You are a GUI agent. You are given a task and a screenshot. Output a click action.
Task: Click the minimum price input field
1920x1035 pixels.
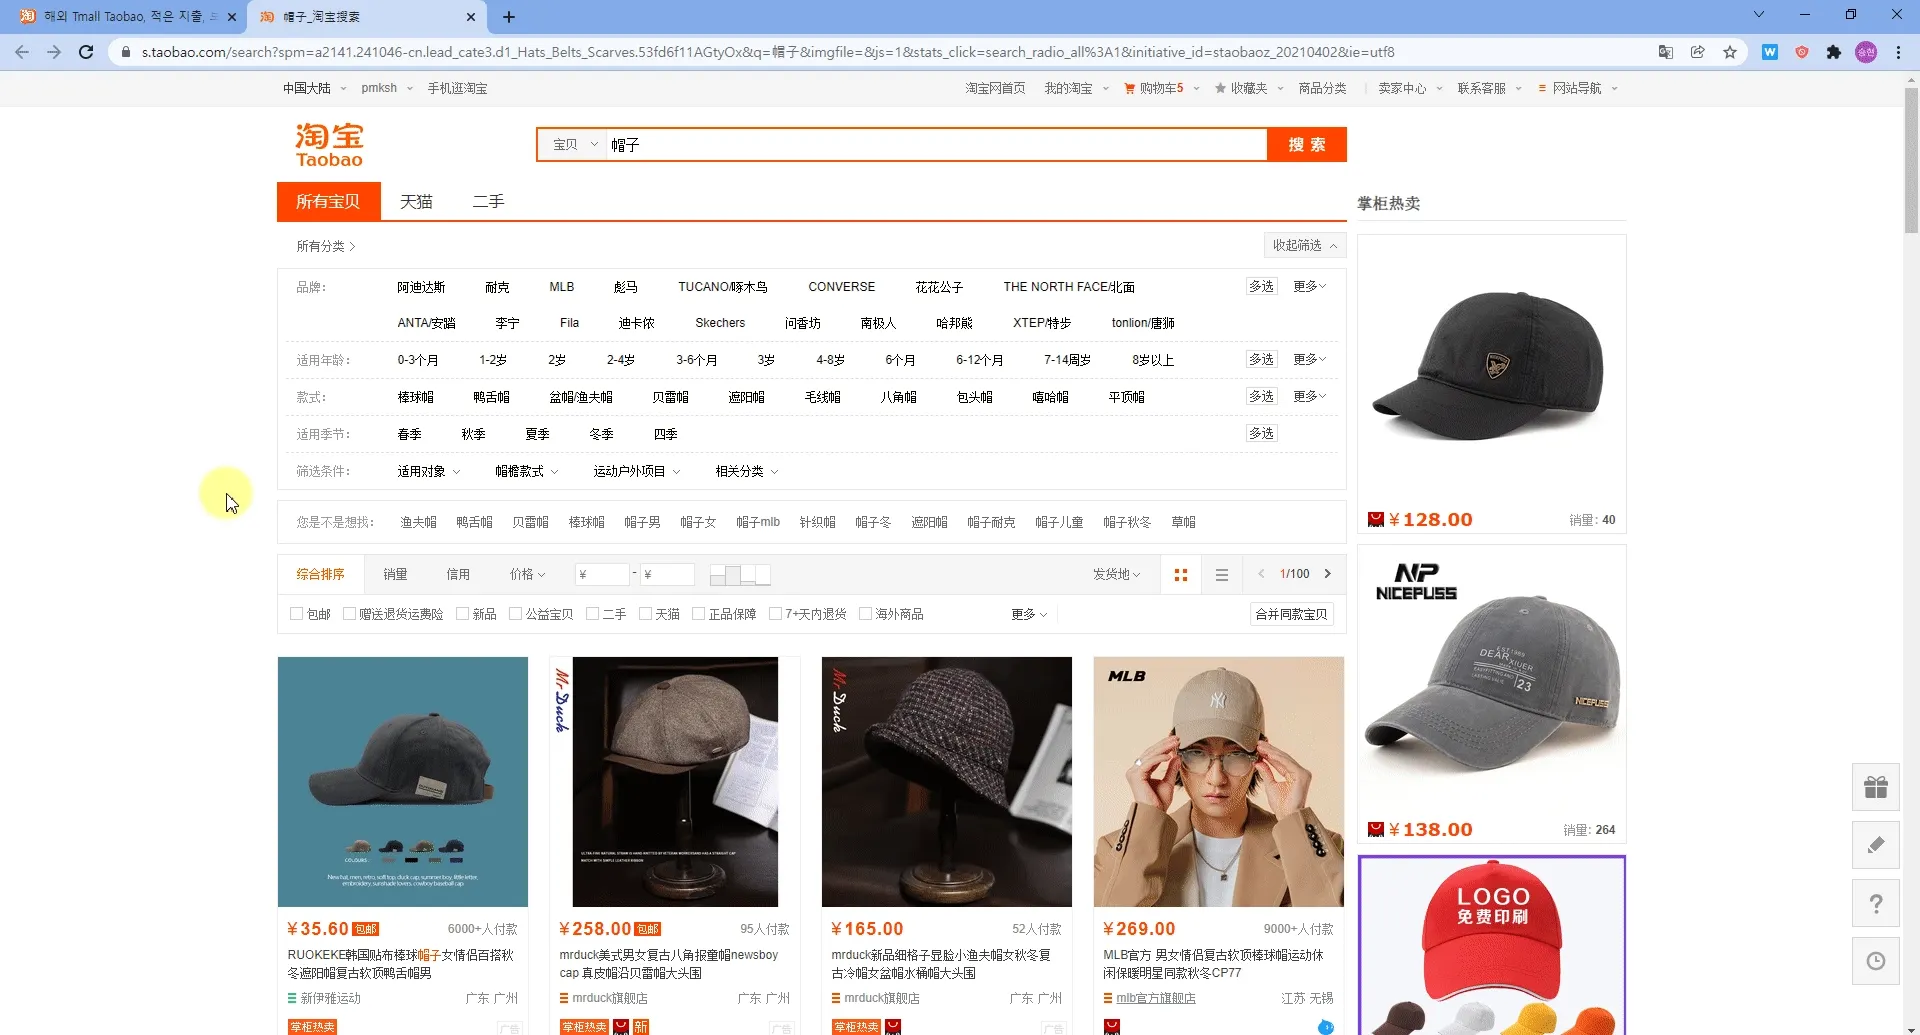pos(602,574)
